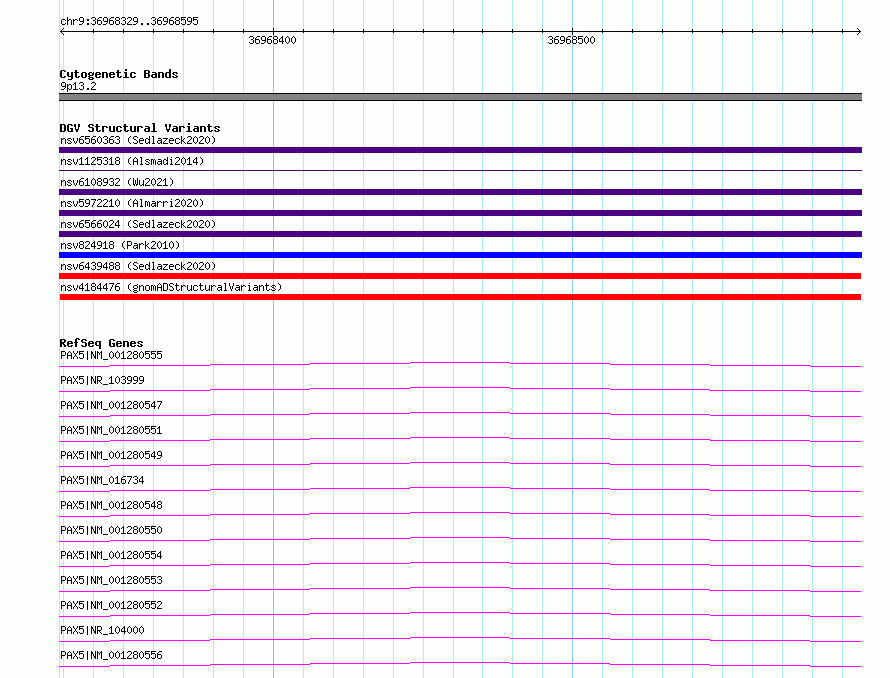Select transcript PAX5|NM_001280548
Screen dimensions: 890x678
pos(111,505)
